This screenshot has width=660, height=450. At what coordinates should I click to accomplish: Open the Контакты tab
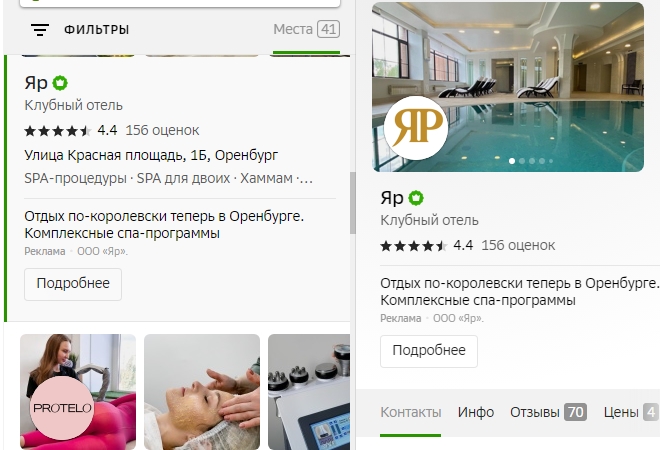click(x=410, y=412)
